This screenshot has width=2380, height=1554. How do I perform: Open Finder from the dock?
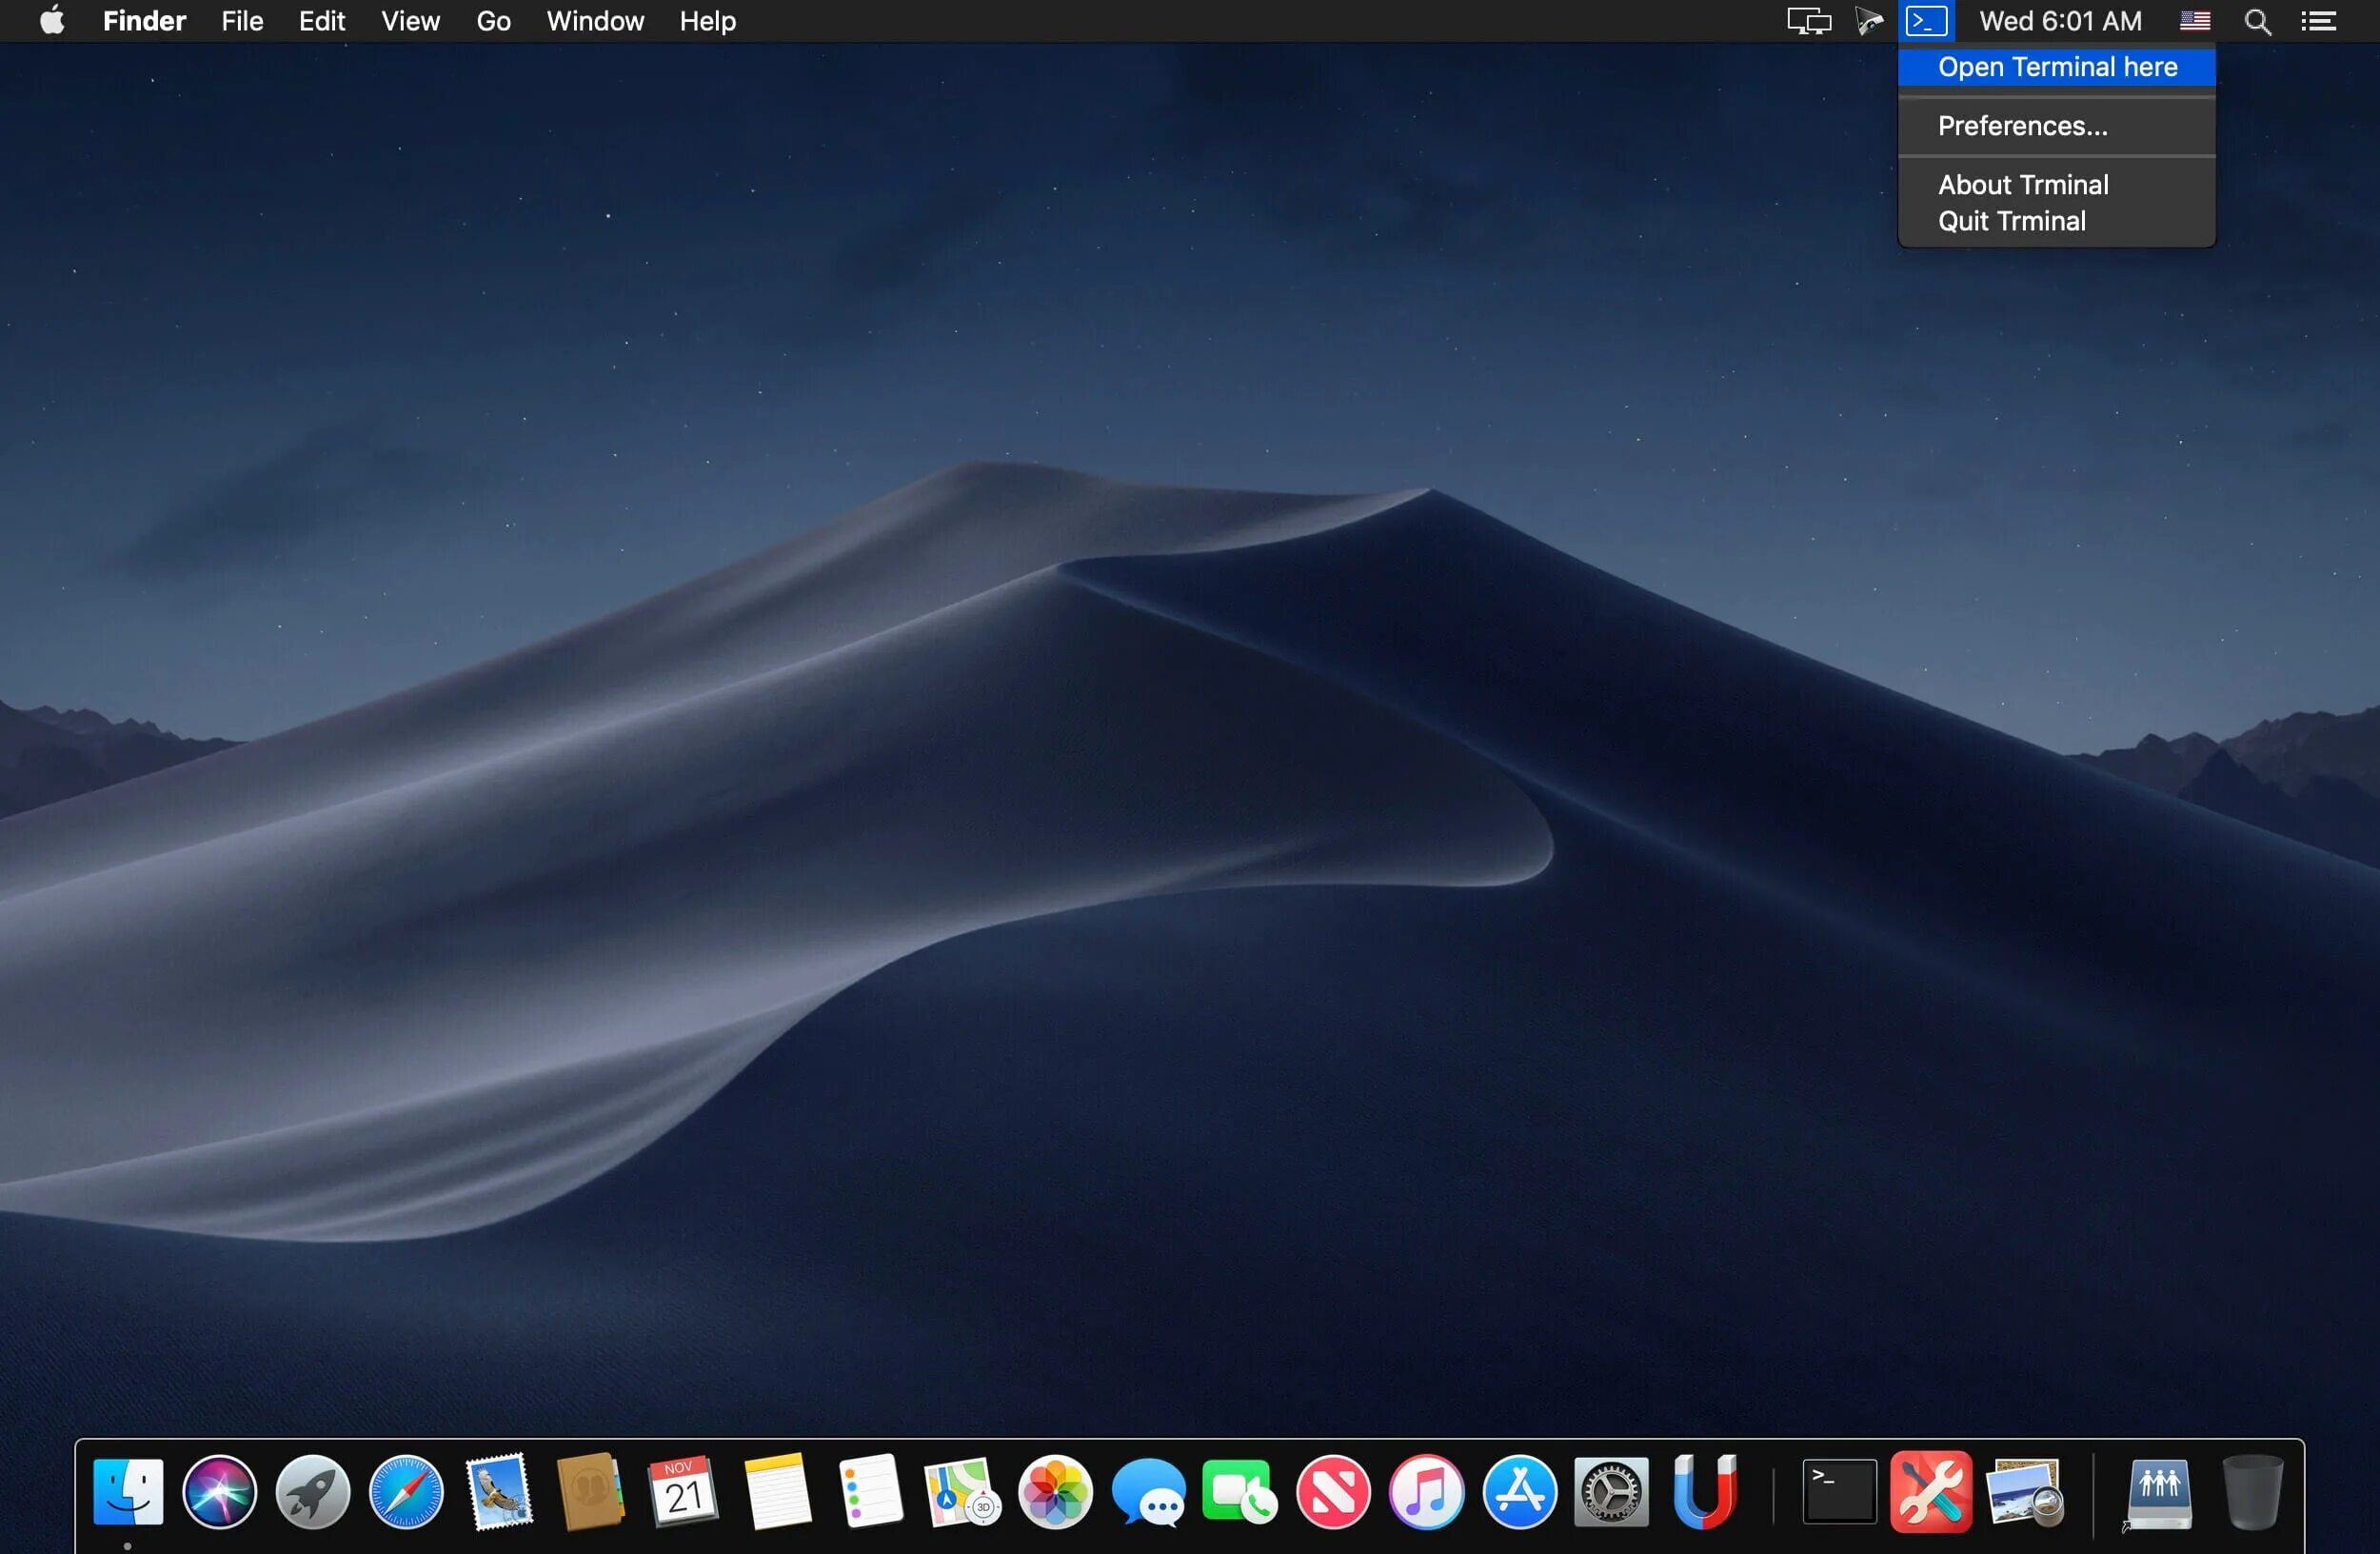coord(128,1492)
